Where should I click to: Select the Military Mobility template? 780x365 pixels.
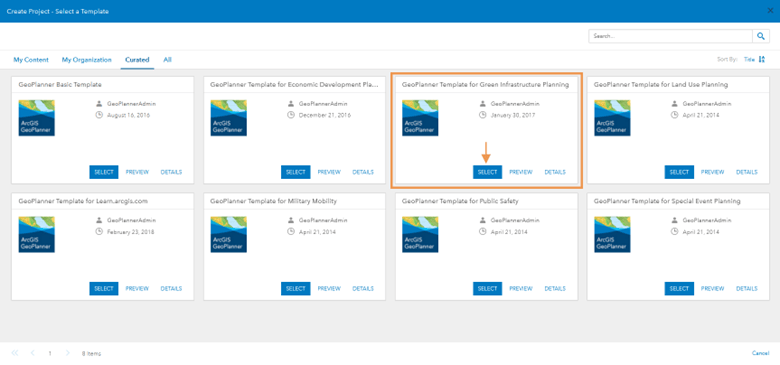(295, 288)
